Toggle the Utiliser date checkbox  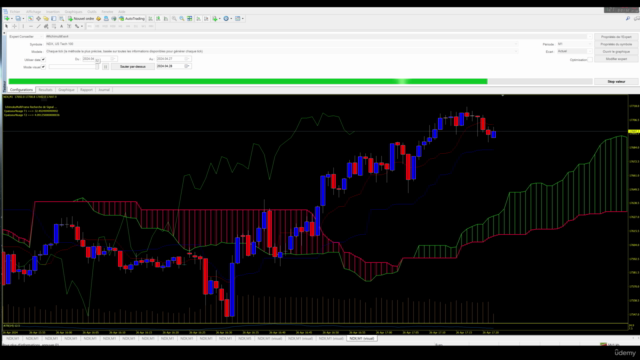pyautogui.click(x=43, y=60)
